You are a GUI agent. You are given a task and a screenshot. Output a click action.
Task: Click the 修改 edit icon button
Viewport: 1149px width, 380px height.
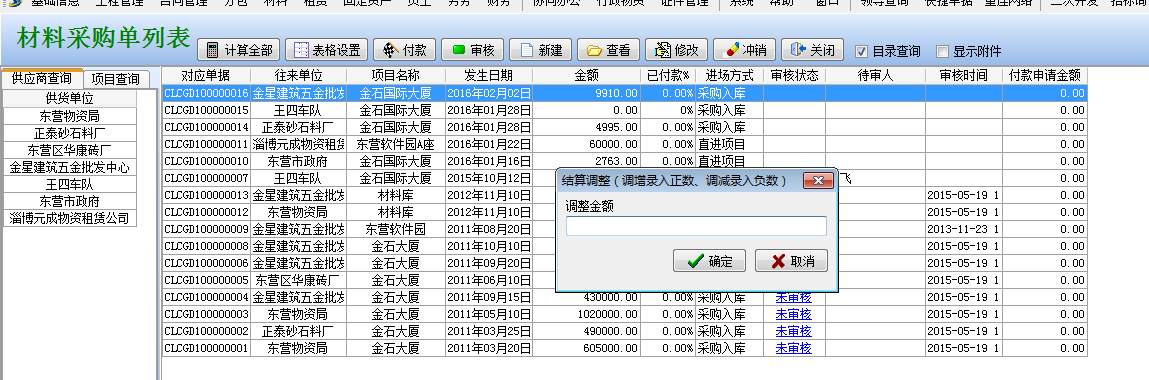tap(662, 51)
